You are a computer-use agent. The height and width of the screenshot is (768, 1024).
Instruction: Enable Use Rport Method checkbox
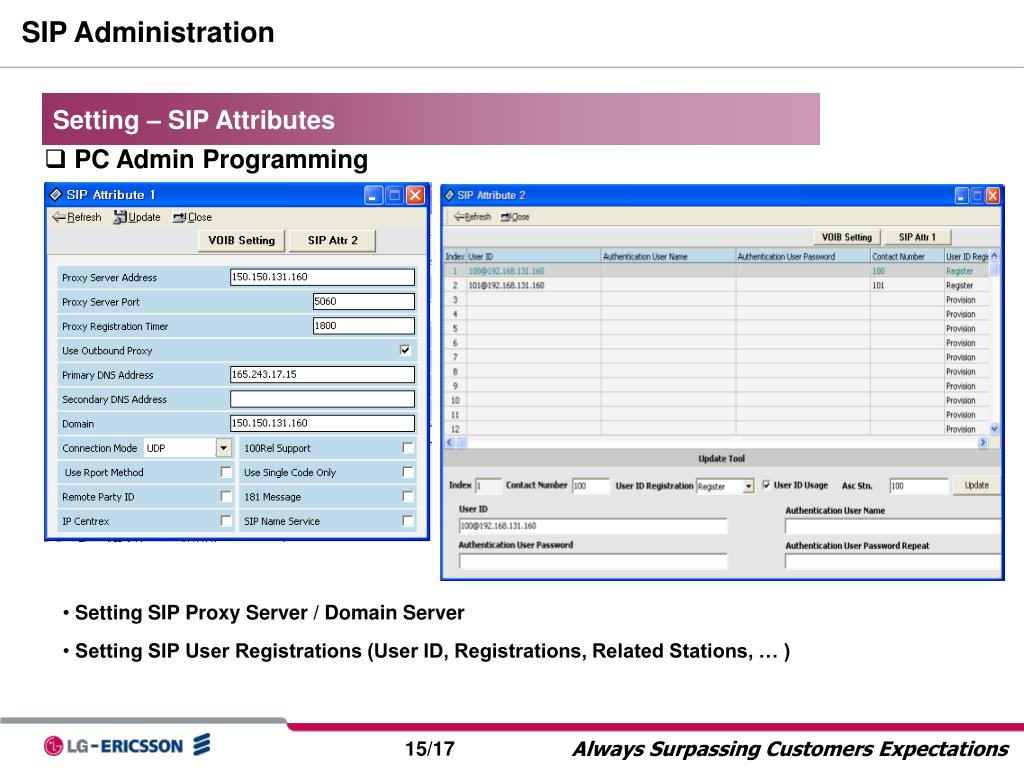click(226, 472)
